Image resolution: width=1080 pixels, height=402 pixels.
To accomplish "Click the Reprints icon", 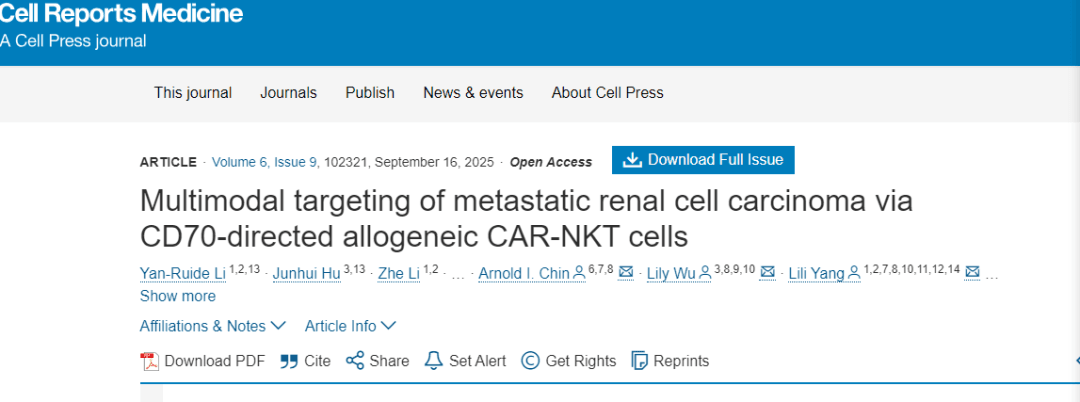I will click(640, 361).
